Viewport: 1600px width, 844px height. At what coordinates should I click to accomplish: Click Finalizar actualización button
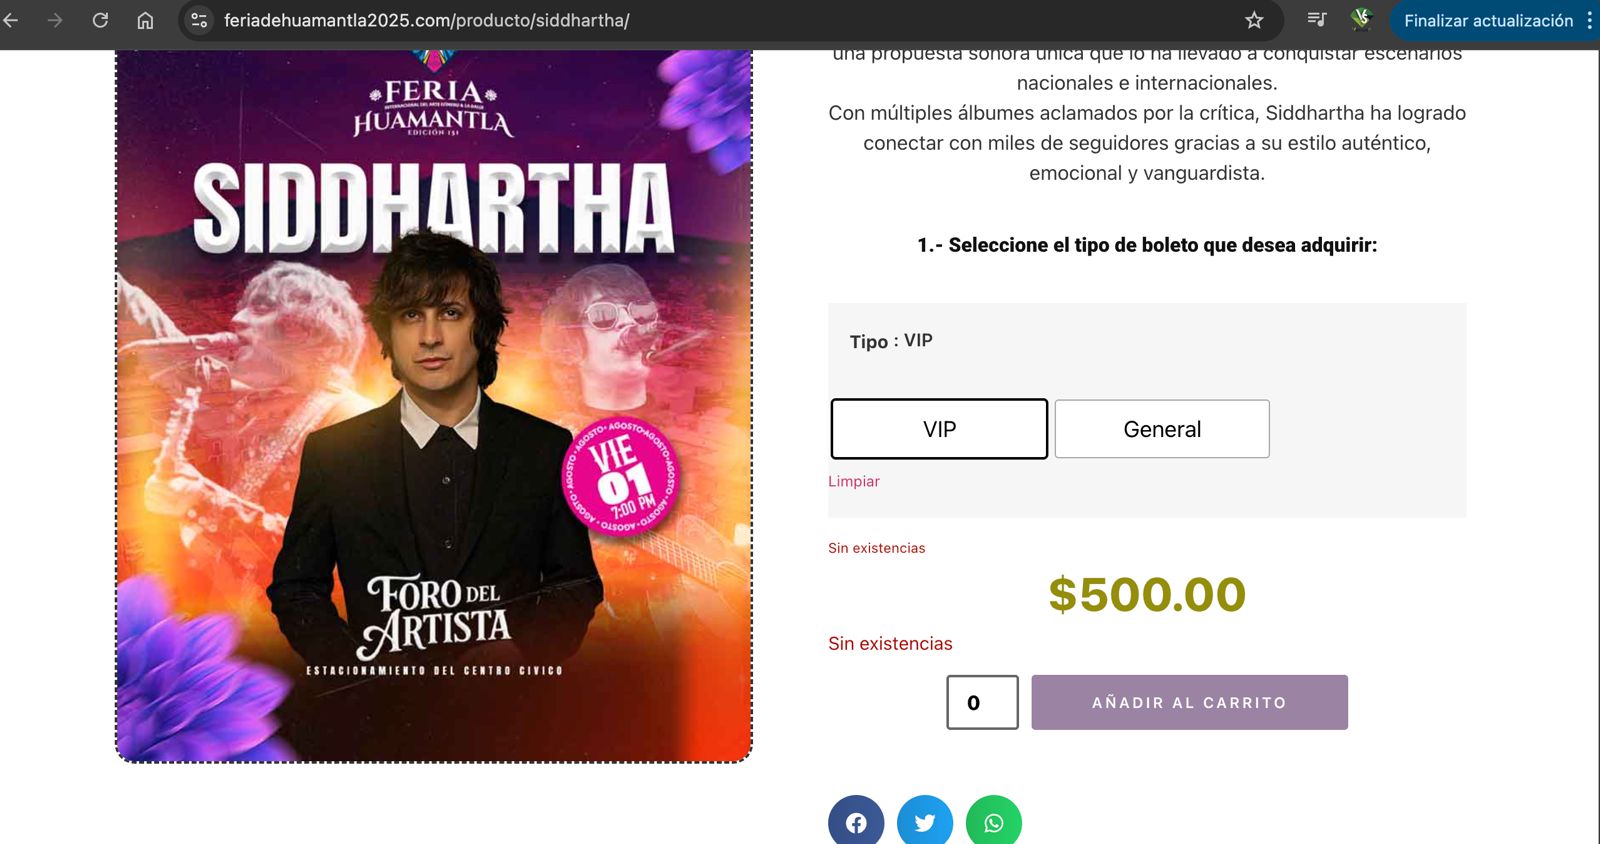(x=1488, y=20)
